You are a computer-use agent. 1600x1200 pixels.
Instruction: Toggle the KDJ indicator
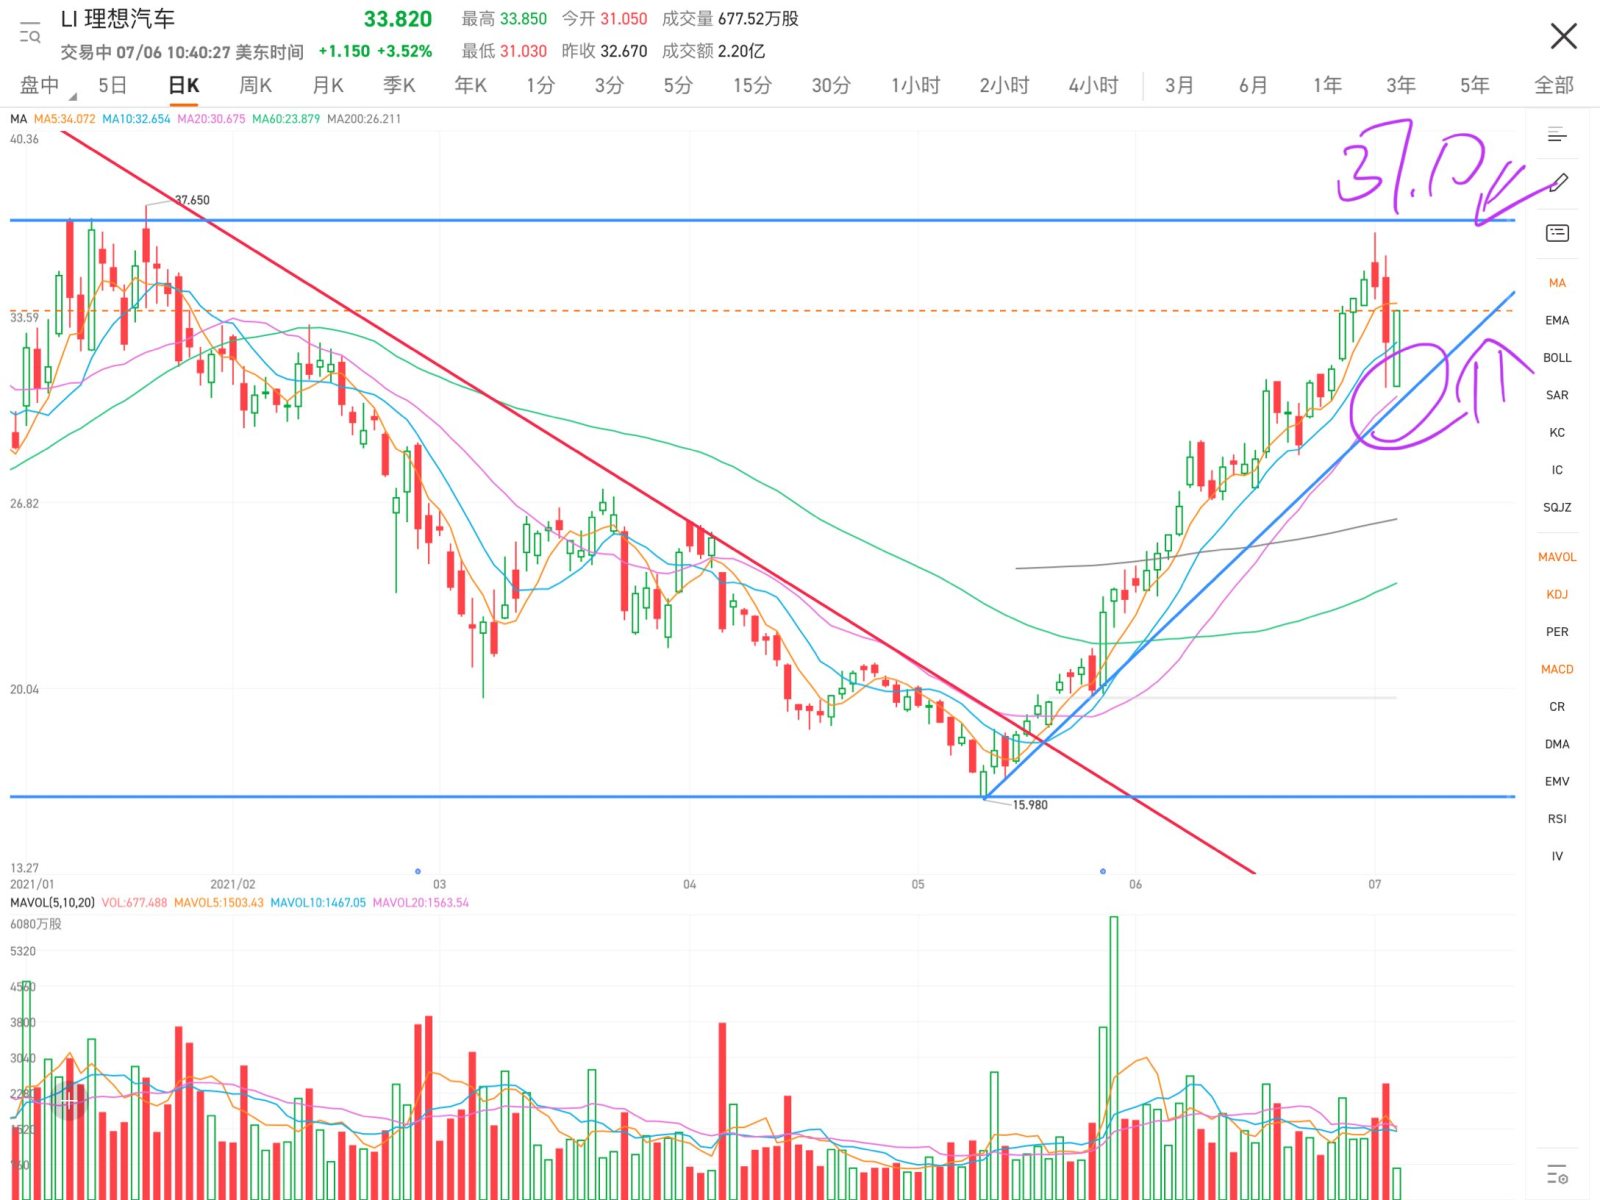[1557, 594]
